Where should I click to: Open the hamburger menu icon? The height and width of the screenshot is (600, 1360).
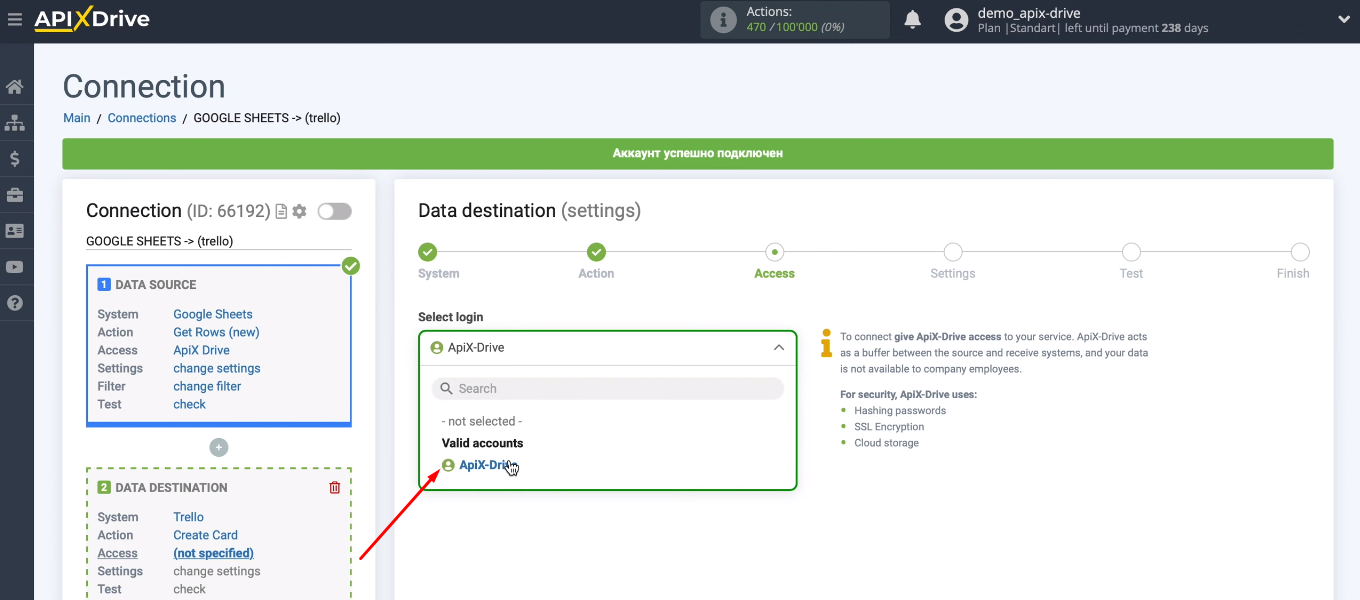coord(14,19)
